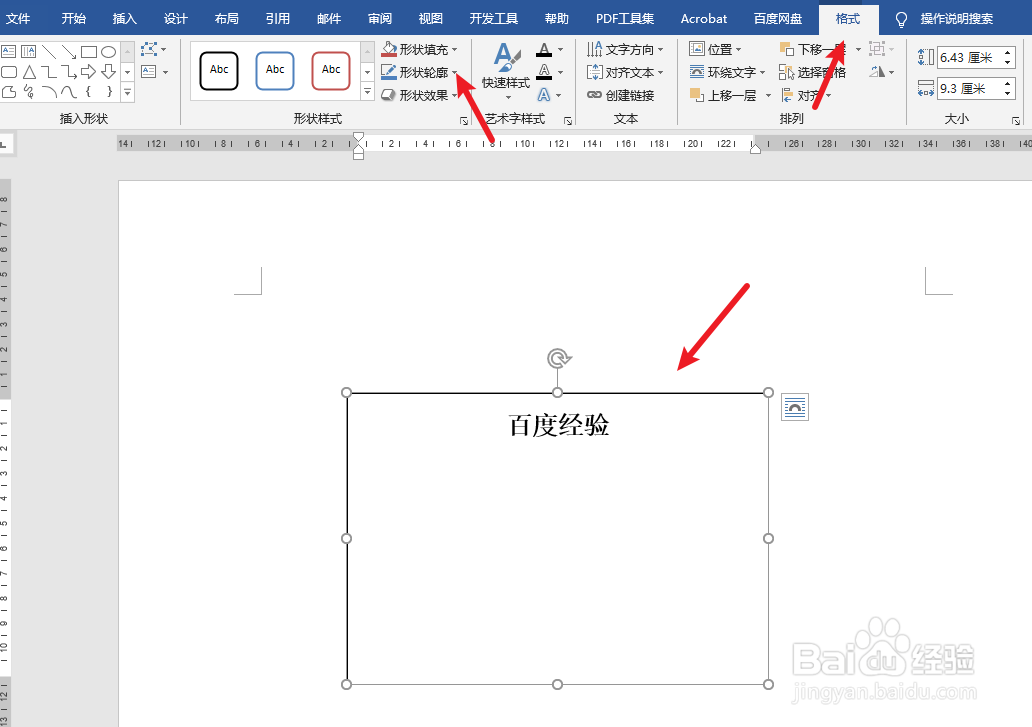Apply the black outline Abc style
Viewport: 1032px width, 727px height.
click(219, 70)
